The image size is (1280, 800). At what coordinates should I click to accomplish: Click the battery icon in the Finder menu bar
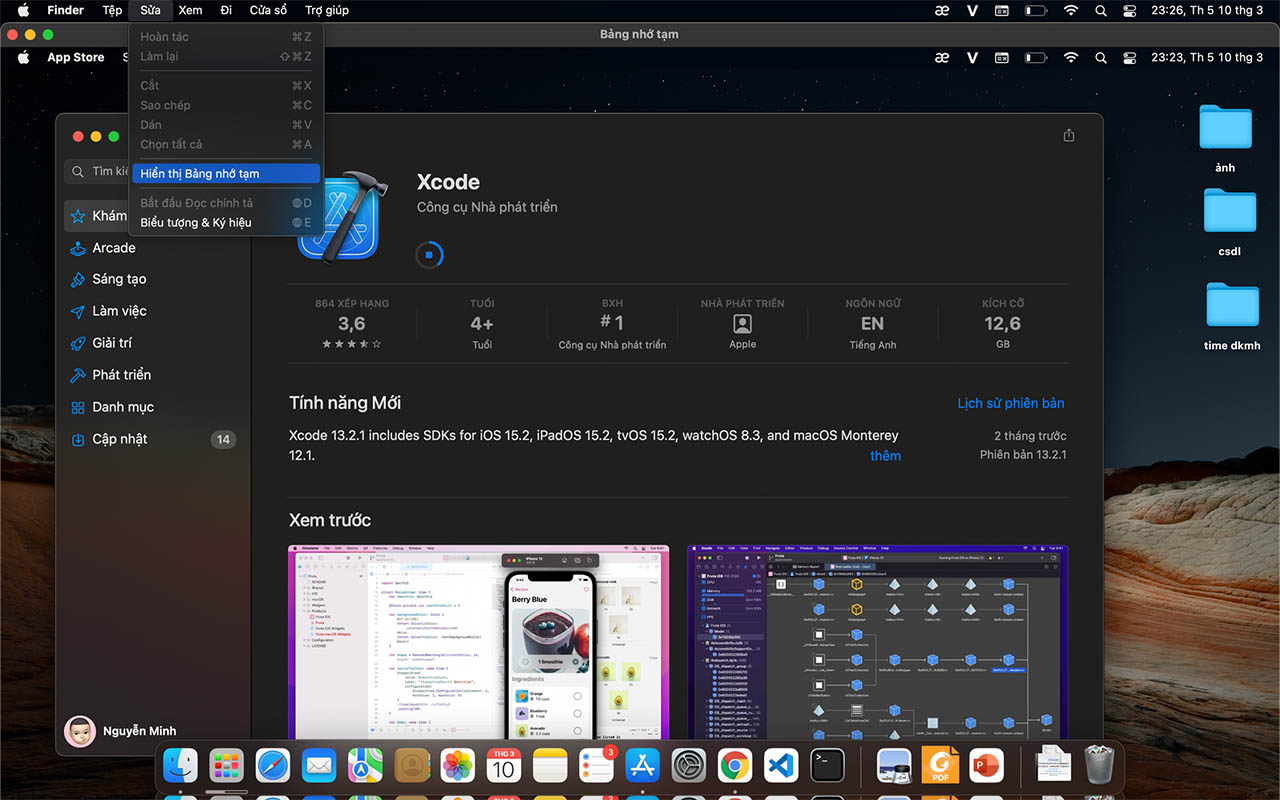pos(1037,10)
